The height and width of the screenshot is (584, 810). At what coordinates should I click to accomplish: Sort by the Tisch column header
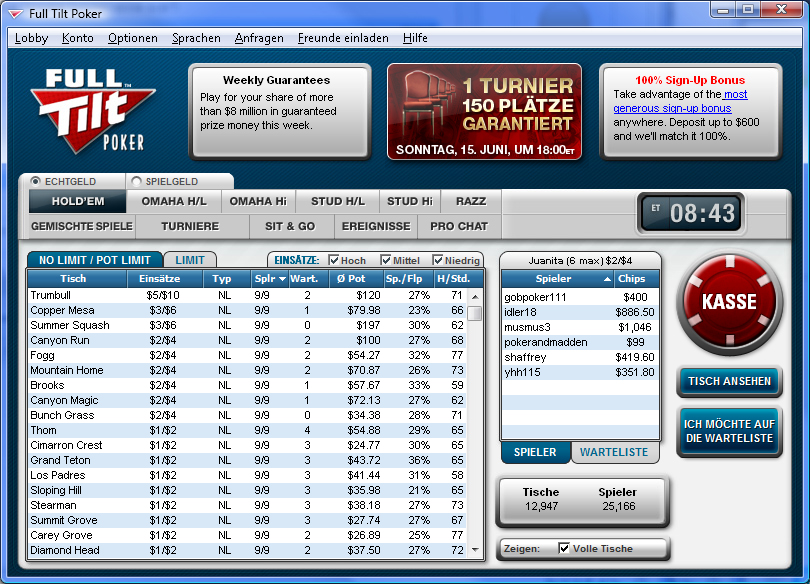77,279
